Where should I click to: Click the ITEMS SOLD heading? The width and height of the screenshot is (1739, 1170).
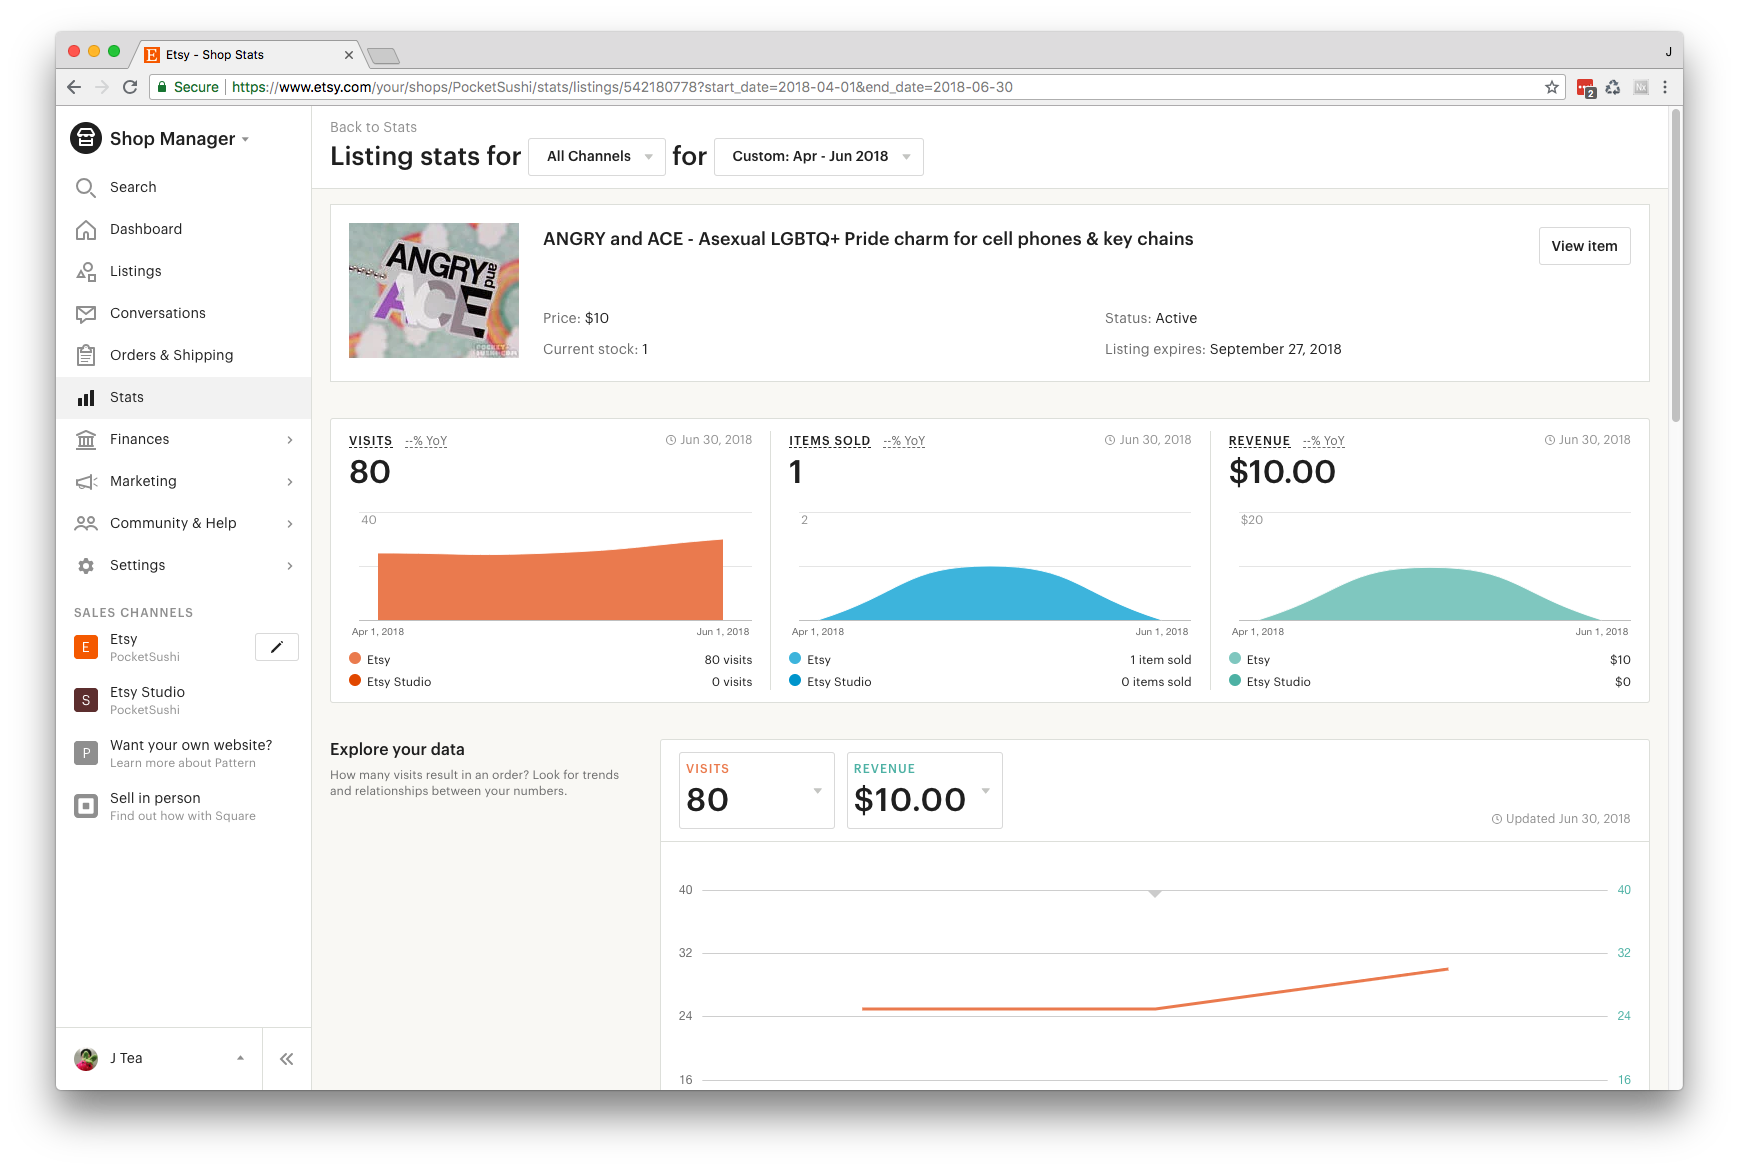click(830, 441)
